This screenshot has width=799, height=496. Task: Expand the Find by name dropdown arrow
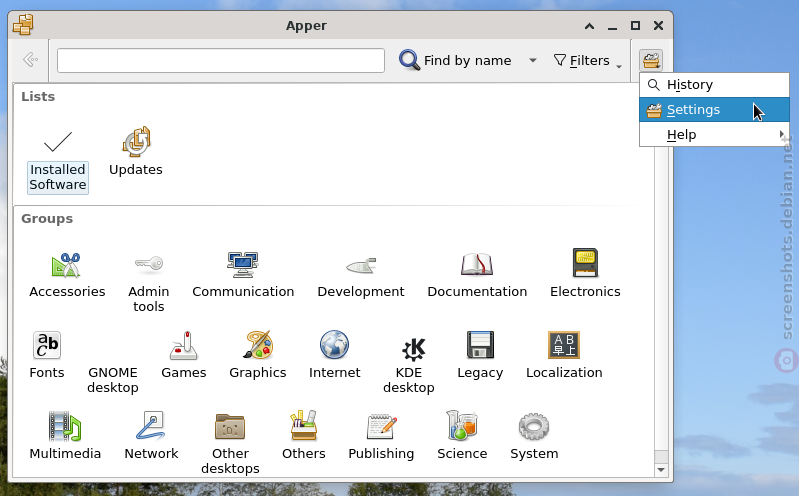(x=532, y=60)
